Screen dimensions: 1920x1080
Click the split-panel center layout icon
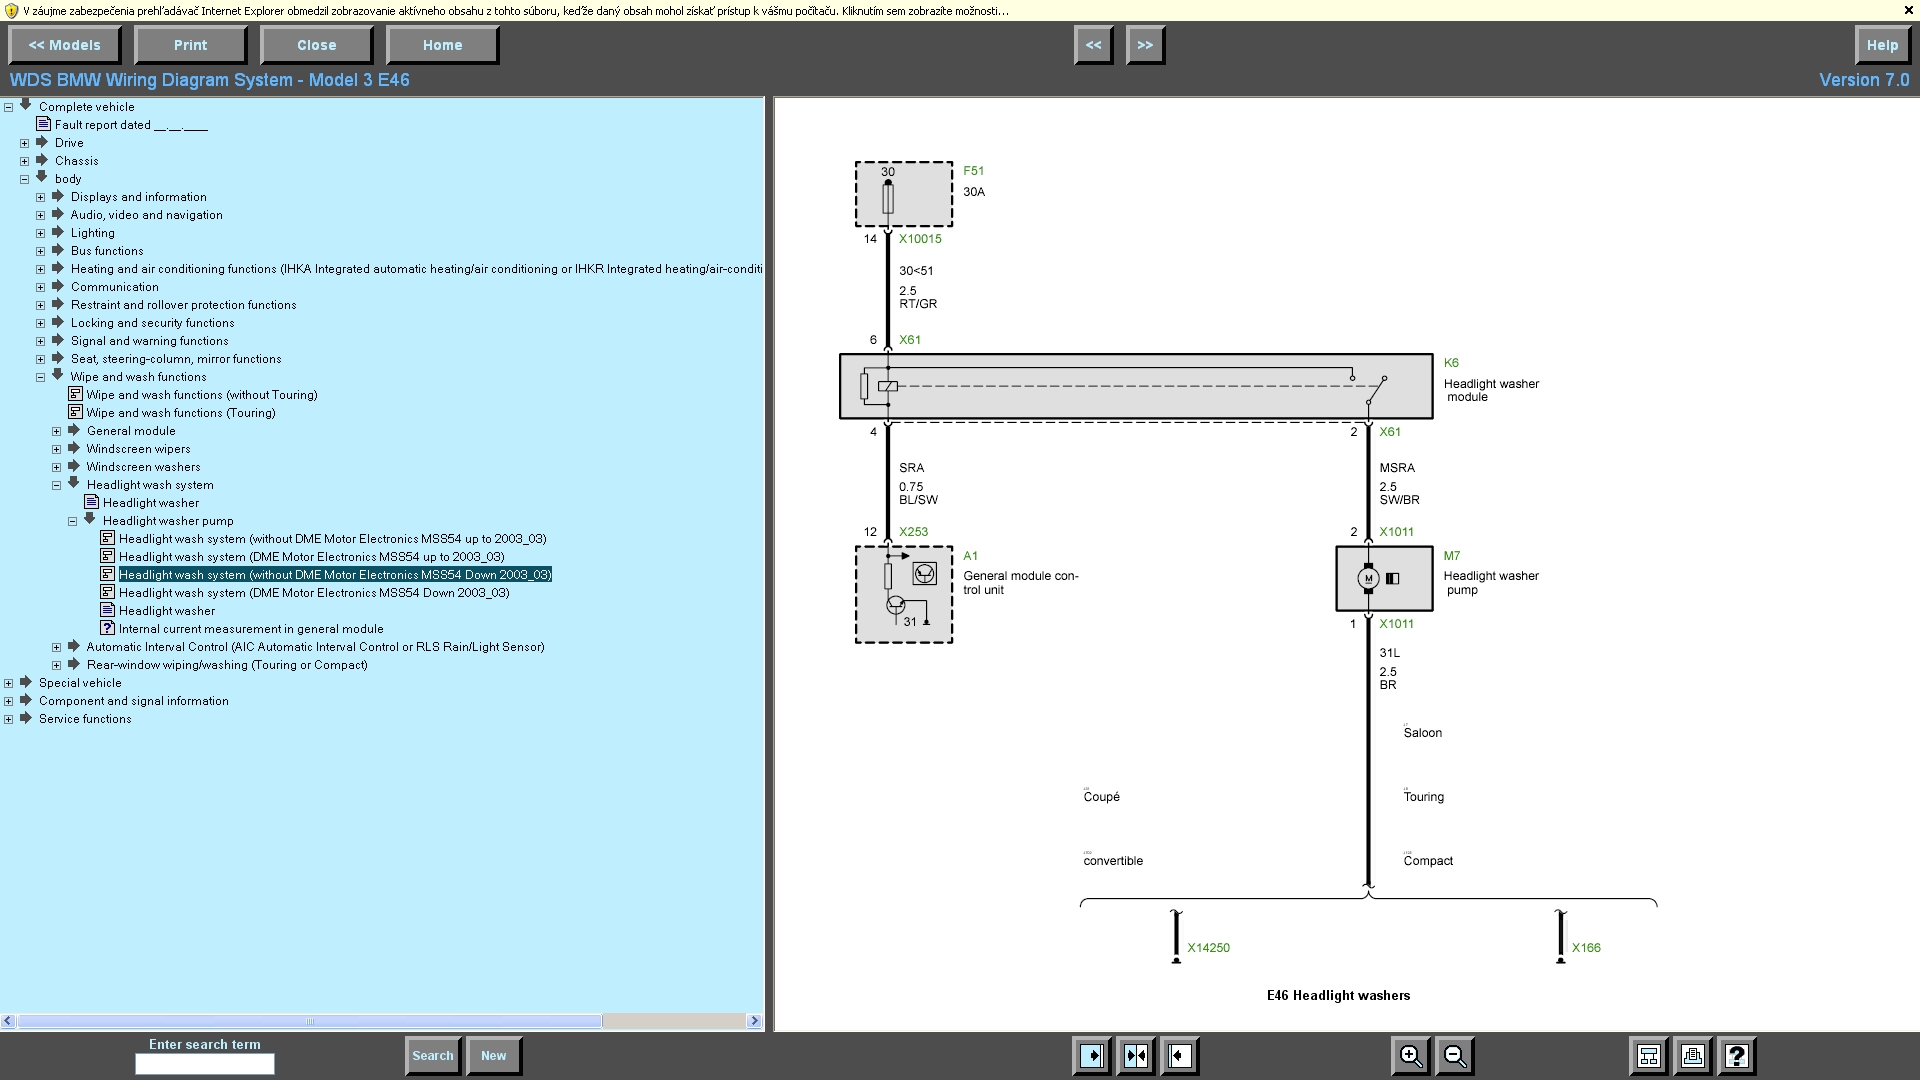point(1136,1056)
